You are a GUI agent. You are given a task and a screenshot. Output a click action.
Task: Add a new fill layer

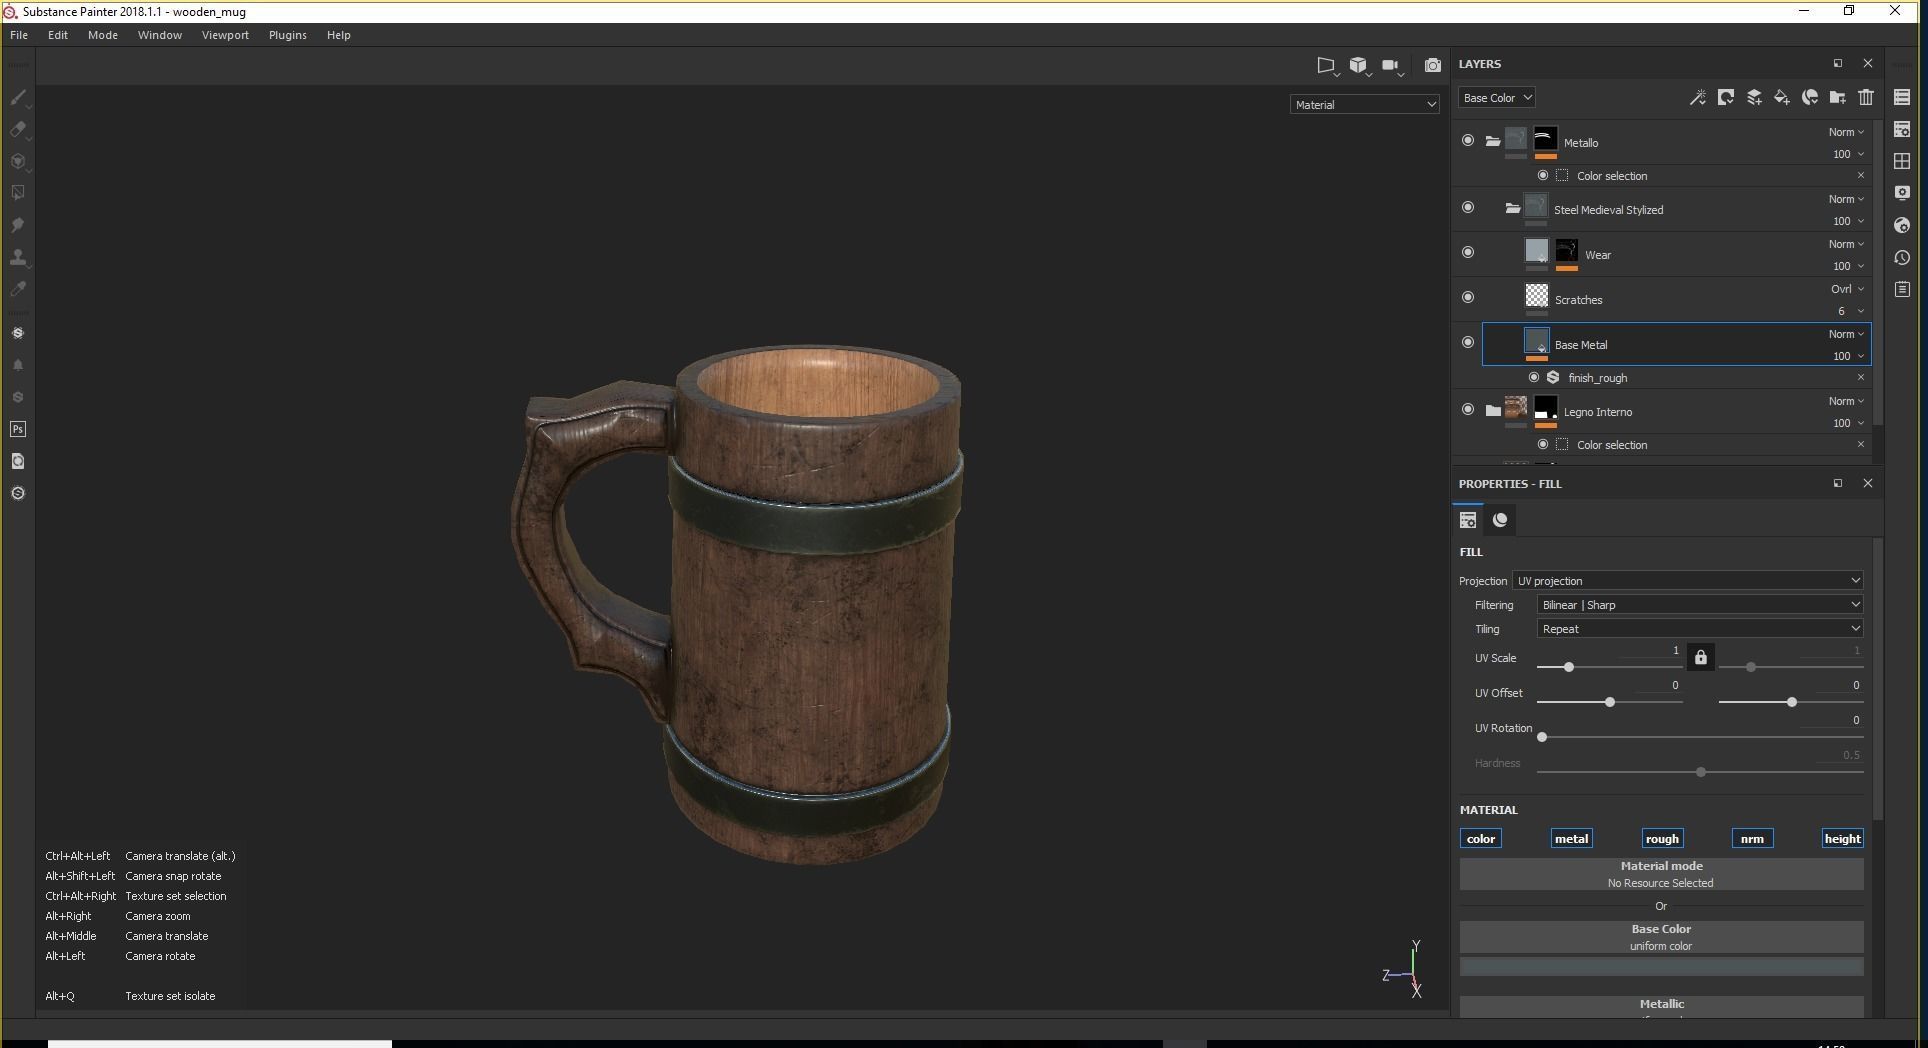(1782, 97)
